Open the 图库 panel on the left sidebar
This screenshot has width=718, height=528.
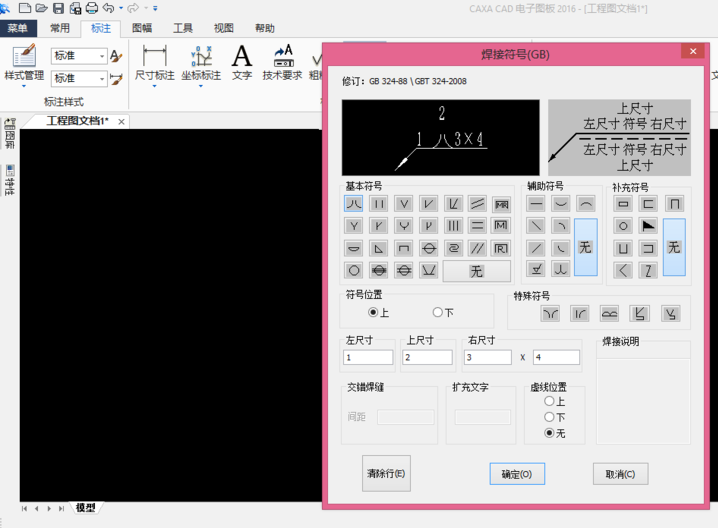(10, 133)
